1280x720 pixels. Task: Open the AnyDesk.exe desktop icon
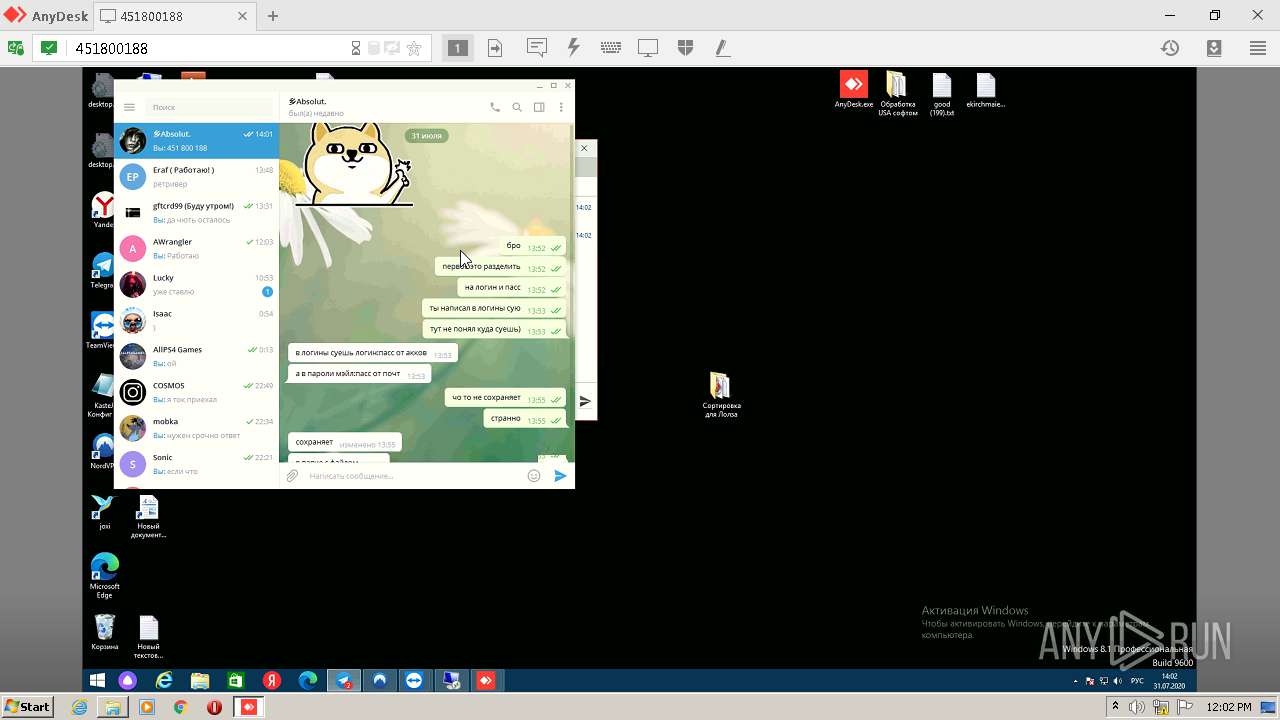pyautogui.click(x=853, y=91)
